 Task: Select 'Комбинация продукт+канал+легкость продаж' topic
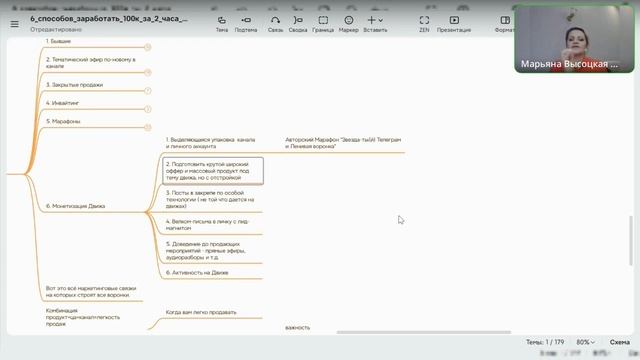pos(83,317)
